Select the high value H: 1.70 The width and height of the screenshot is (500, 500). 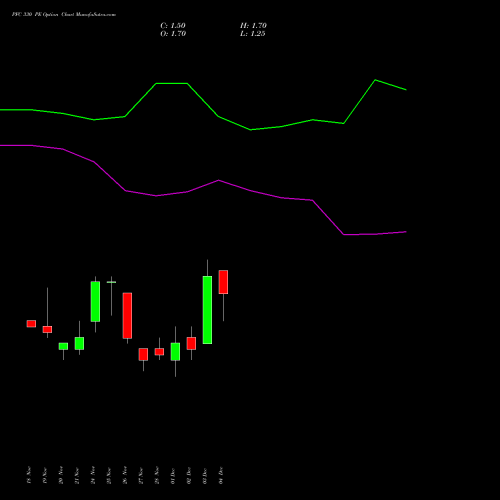(x=253, y=26)
